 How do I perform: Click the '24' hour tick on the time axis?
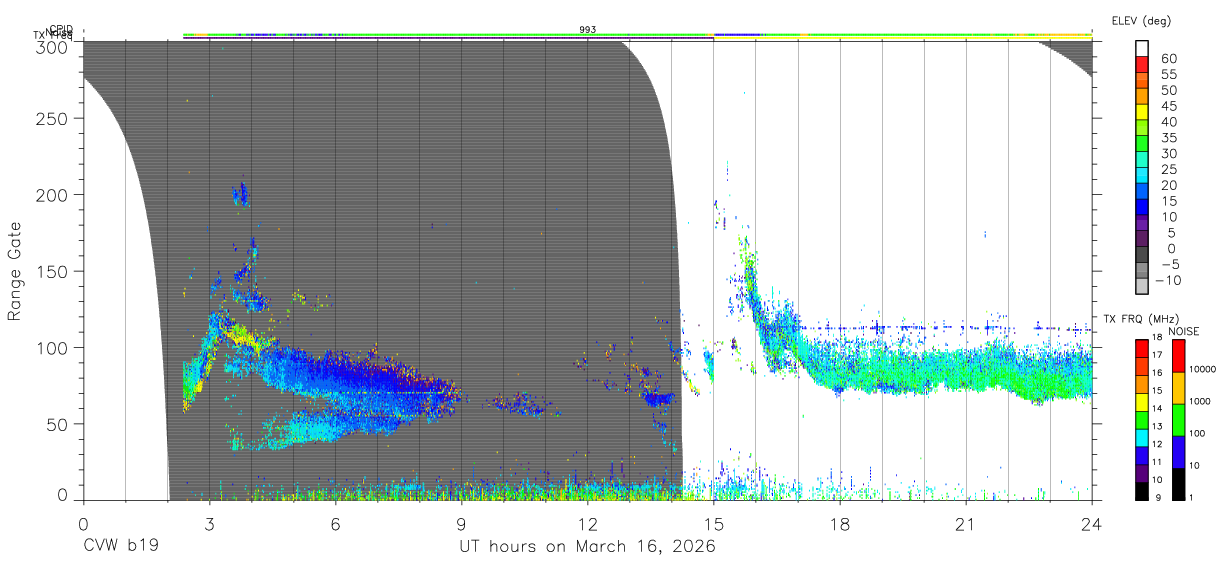pos(1092,523)
